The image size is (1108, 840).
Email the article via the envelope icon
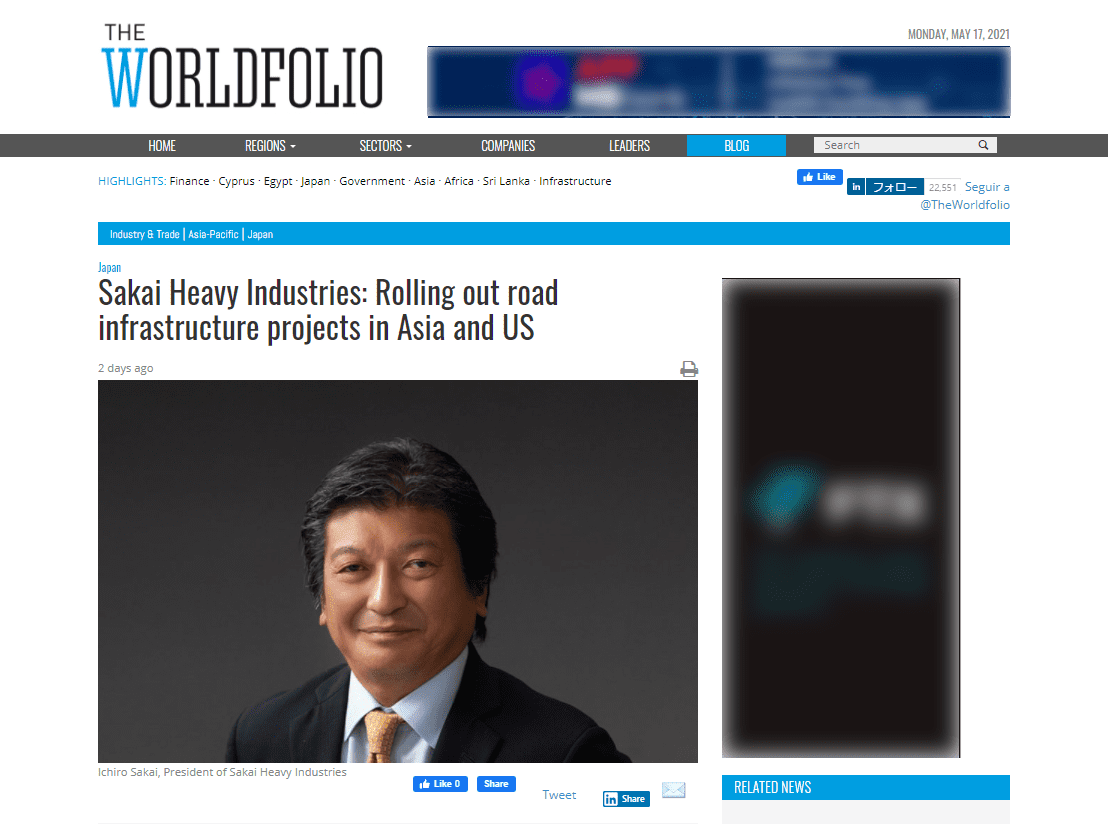click(x=673, y=790)
